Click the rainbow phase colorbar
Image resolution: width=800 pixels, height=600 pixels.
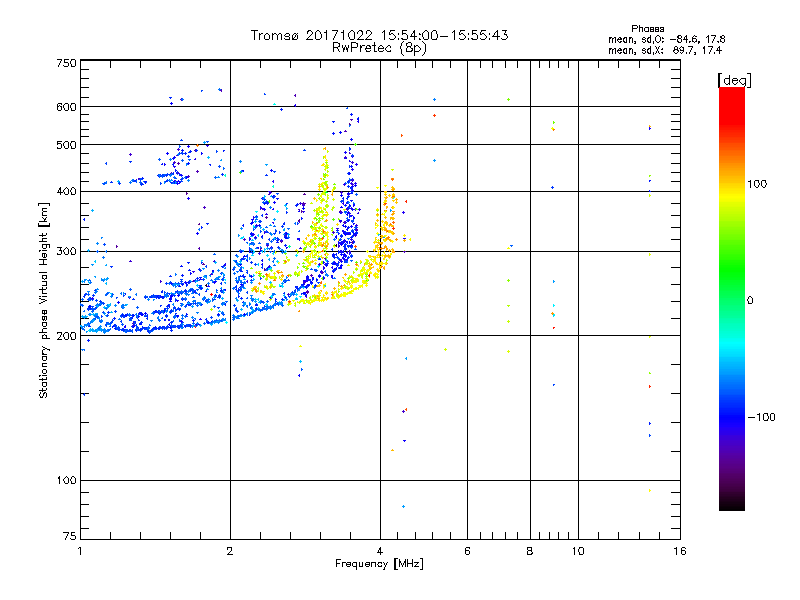tap(732, 299)
